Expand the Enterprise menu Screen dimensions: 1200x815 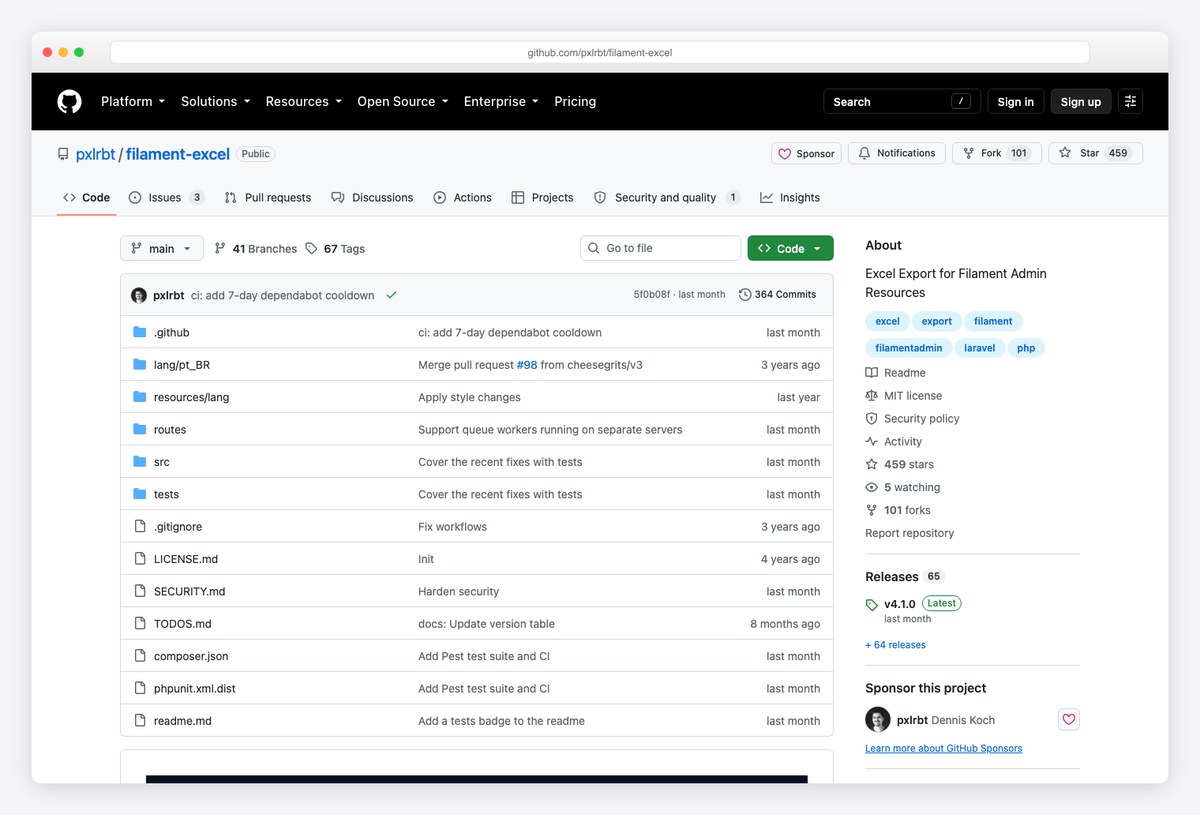(x=501, y=101)
